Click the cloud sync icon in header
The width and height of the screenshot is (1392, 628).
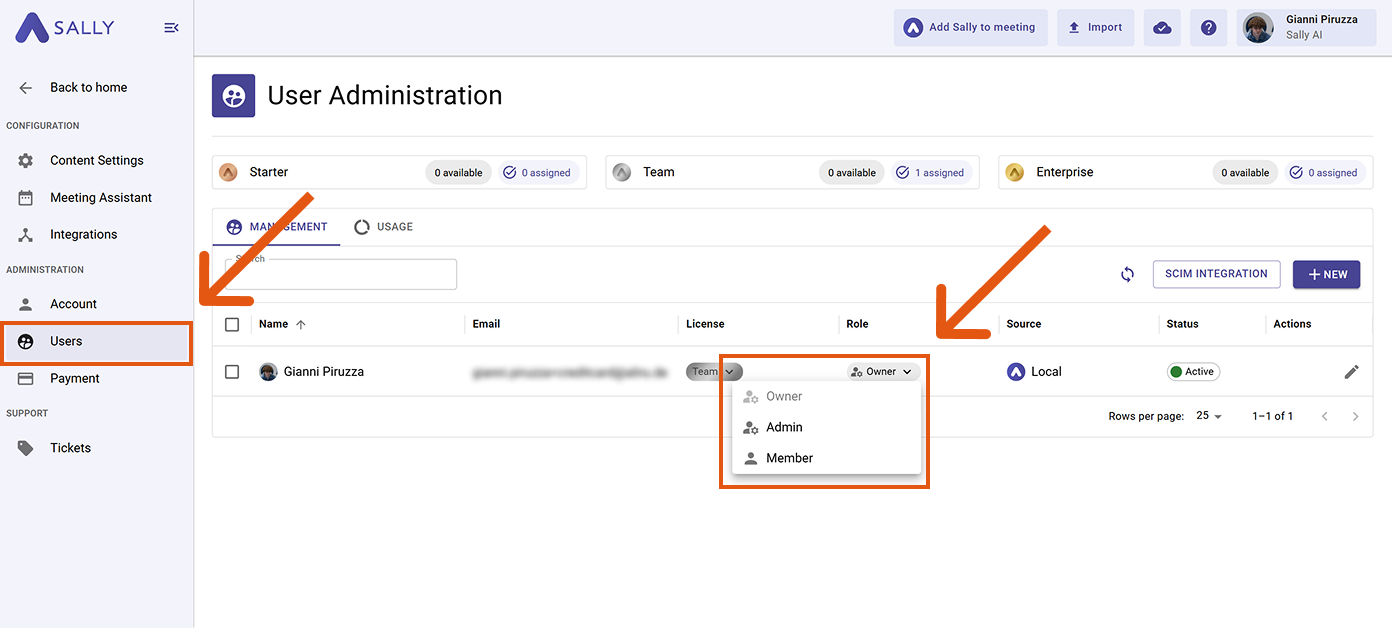(x=1162, y=28)
